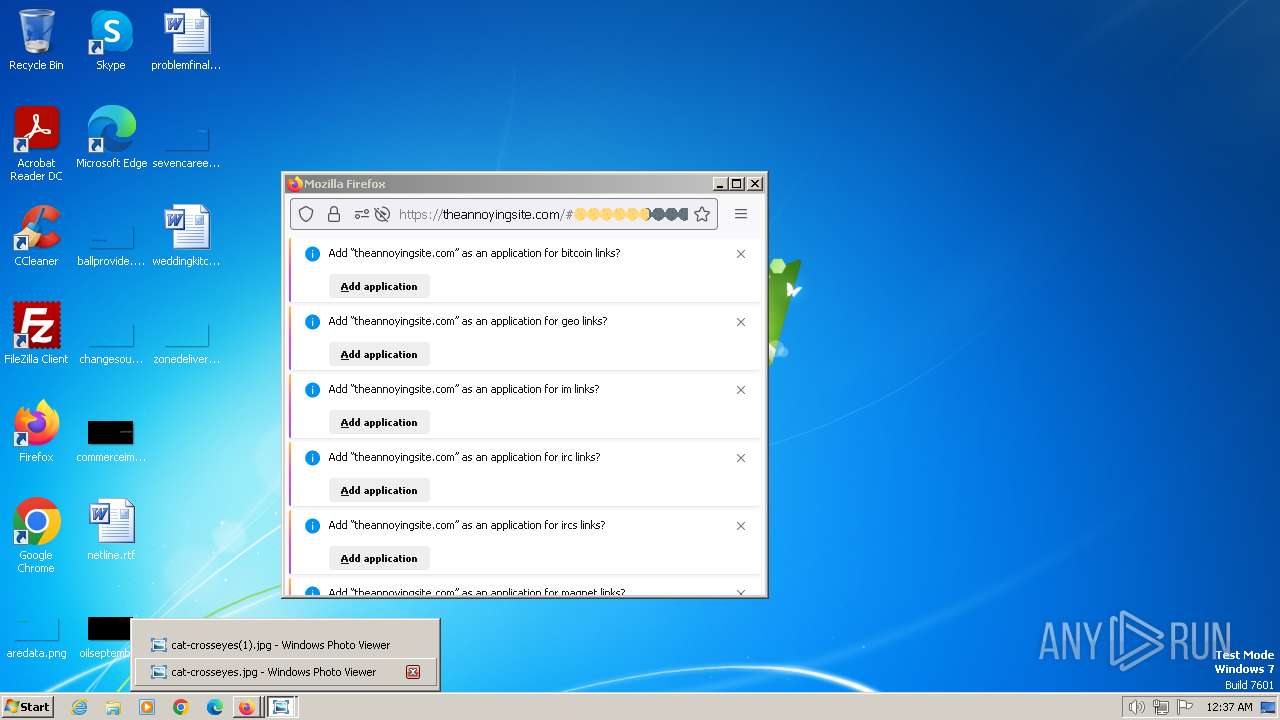1280x720 pixels.
Task: Click the 12:37 AM clock
Action: tap(1229, 707)
